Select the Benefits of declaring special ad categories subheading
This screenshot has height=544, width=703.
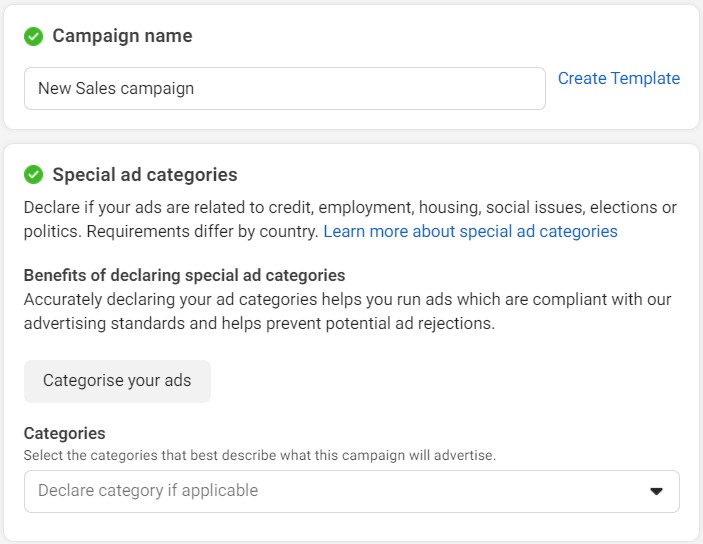[x=184, y=275]
